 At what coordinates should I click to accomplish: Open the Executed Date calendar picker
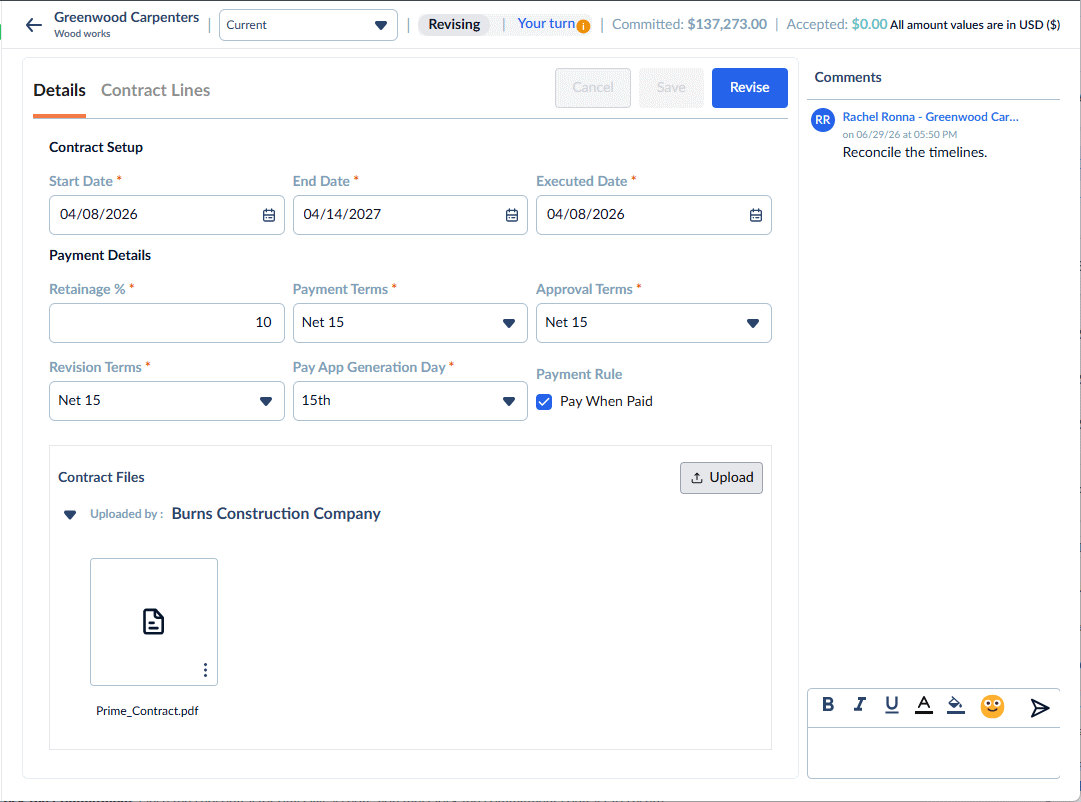click(756, 215)
